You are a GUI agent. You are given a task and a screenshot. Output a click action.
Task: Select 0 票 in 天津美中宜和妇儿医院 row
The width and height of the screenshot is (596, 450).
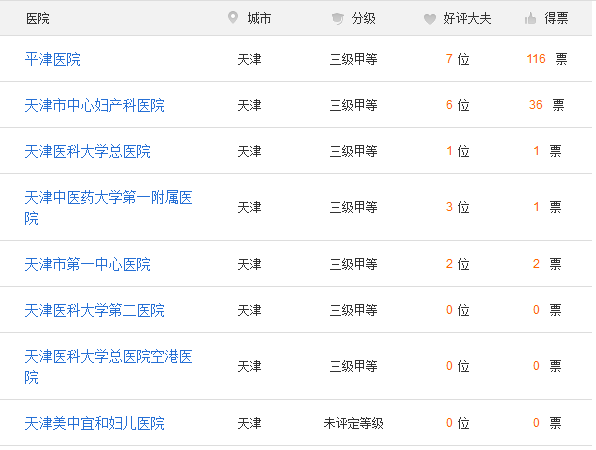[547, 423]
